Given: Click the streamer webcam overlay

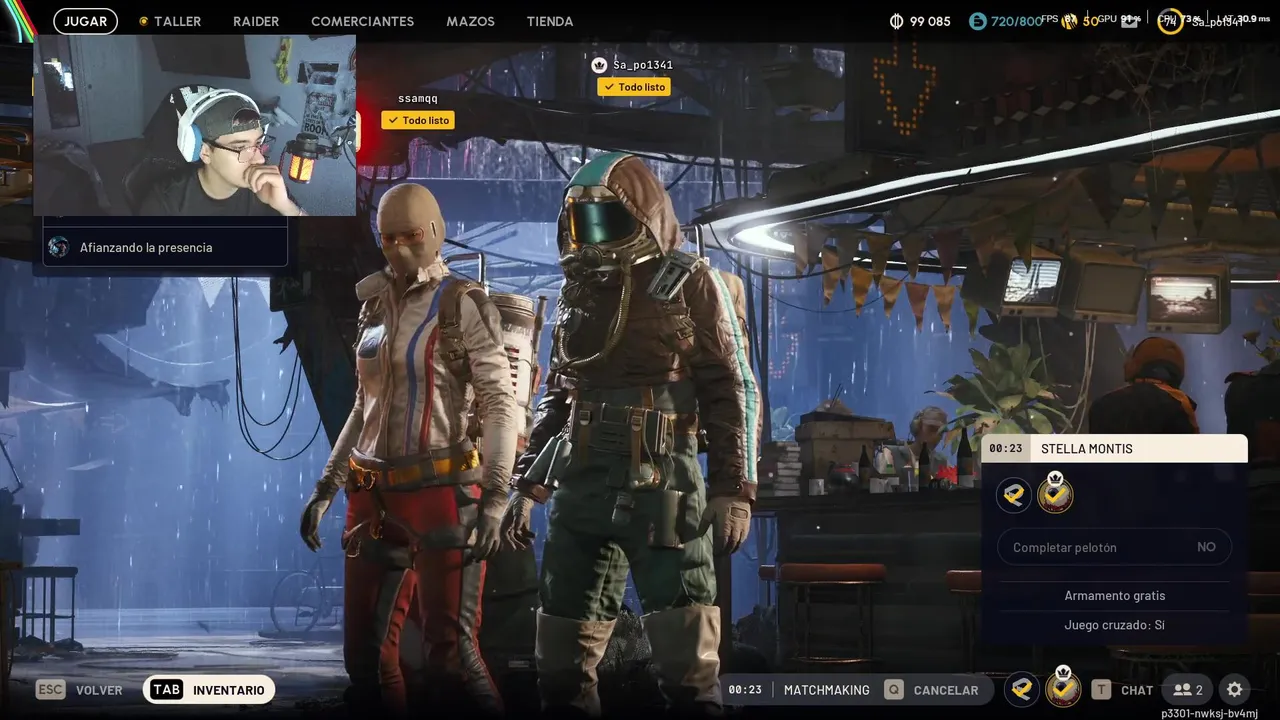Looking at the screenshot, I should [x=195, y=125].
